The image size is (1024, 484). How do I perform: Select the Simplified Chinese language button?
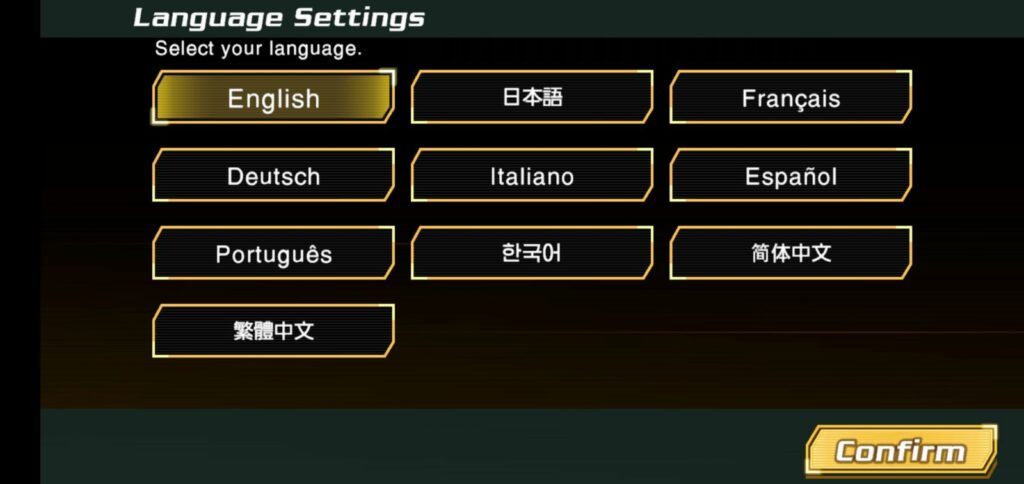pos(790,253)
